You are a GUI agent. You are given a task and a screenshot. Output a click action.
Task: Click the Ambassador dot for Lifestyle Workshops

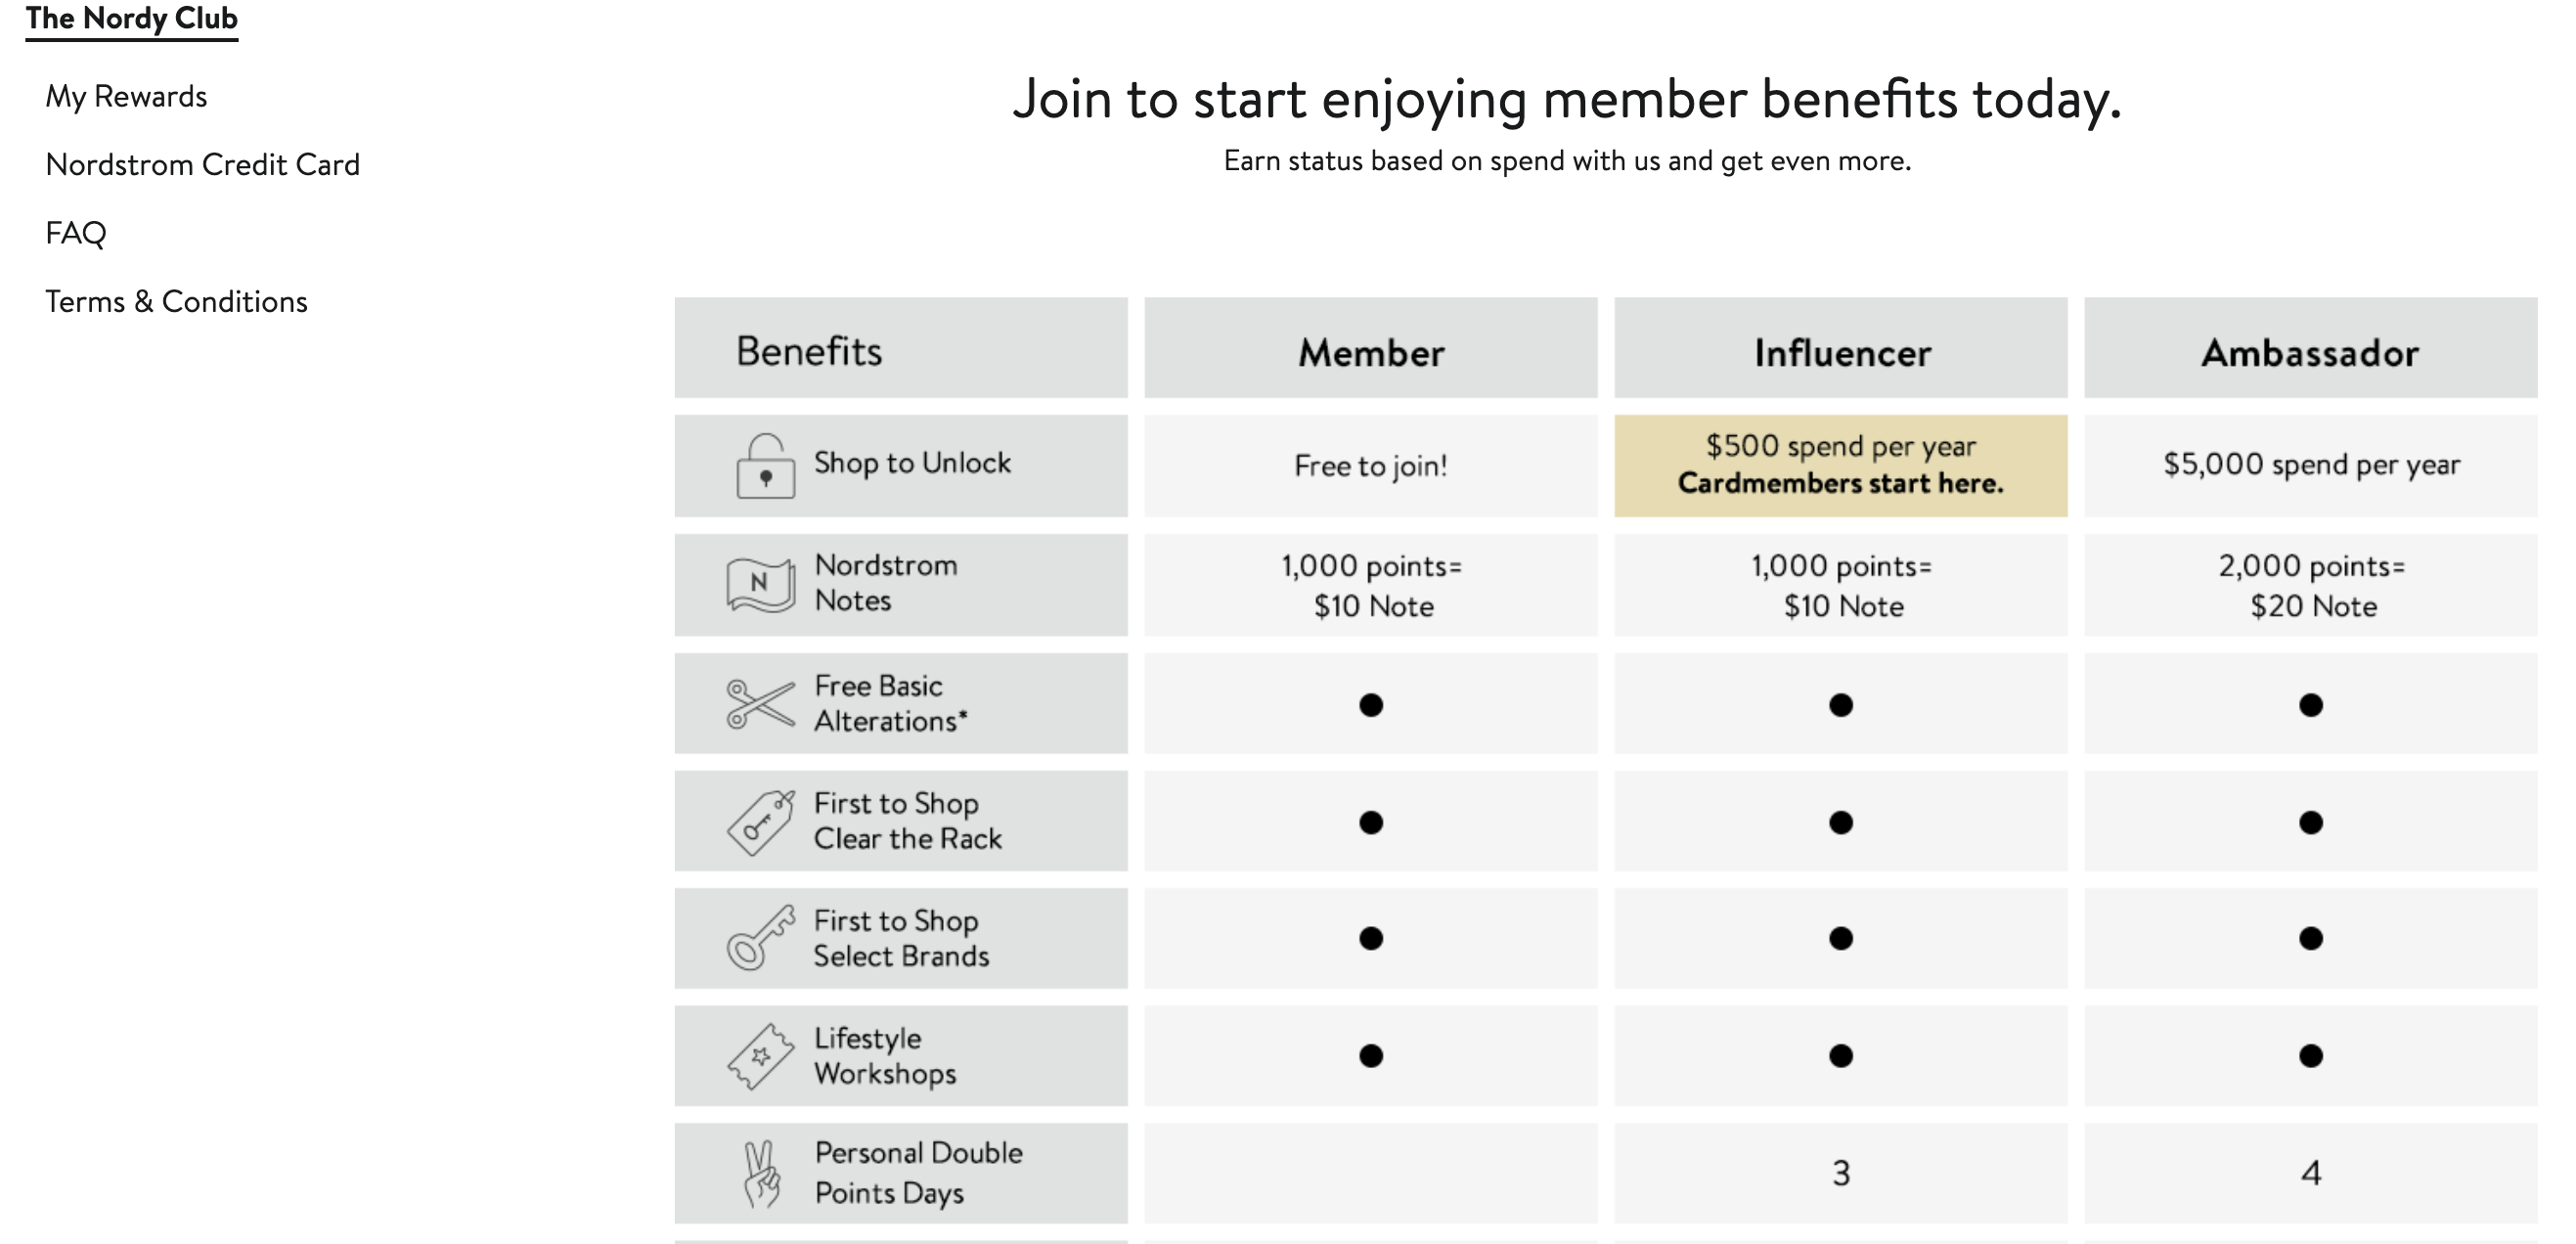(2309, 1056)
